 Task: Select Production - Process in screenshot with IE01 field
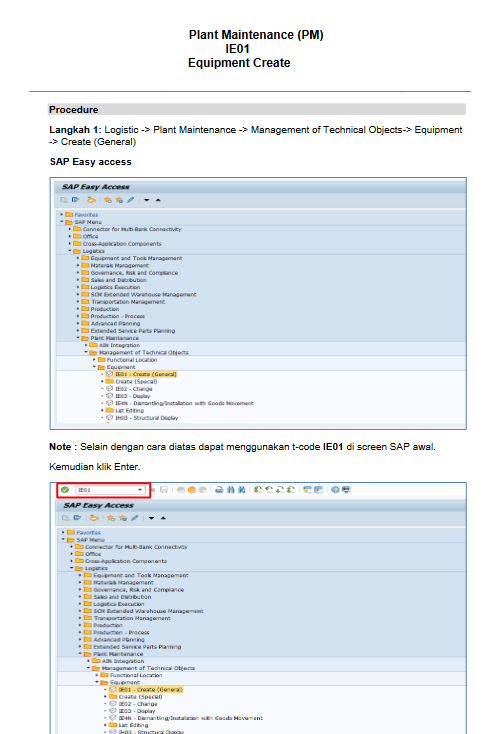pos(121,632)
